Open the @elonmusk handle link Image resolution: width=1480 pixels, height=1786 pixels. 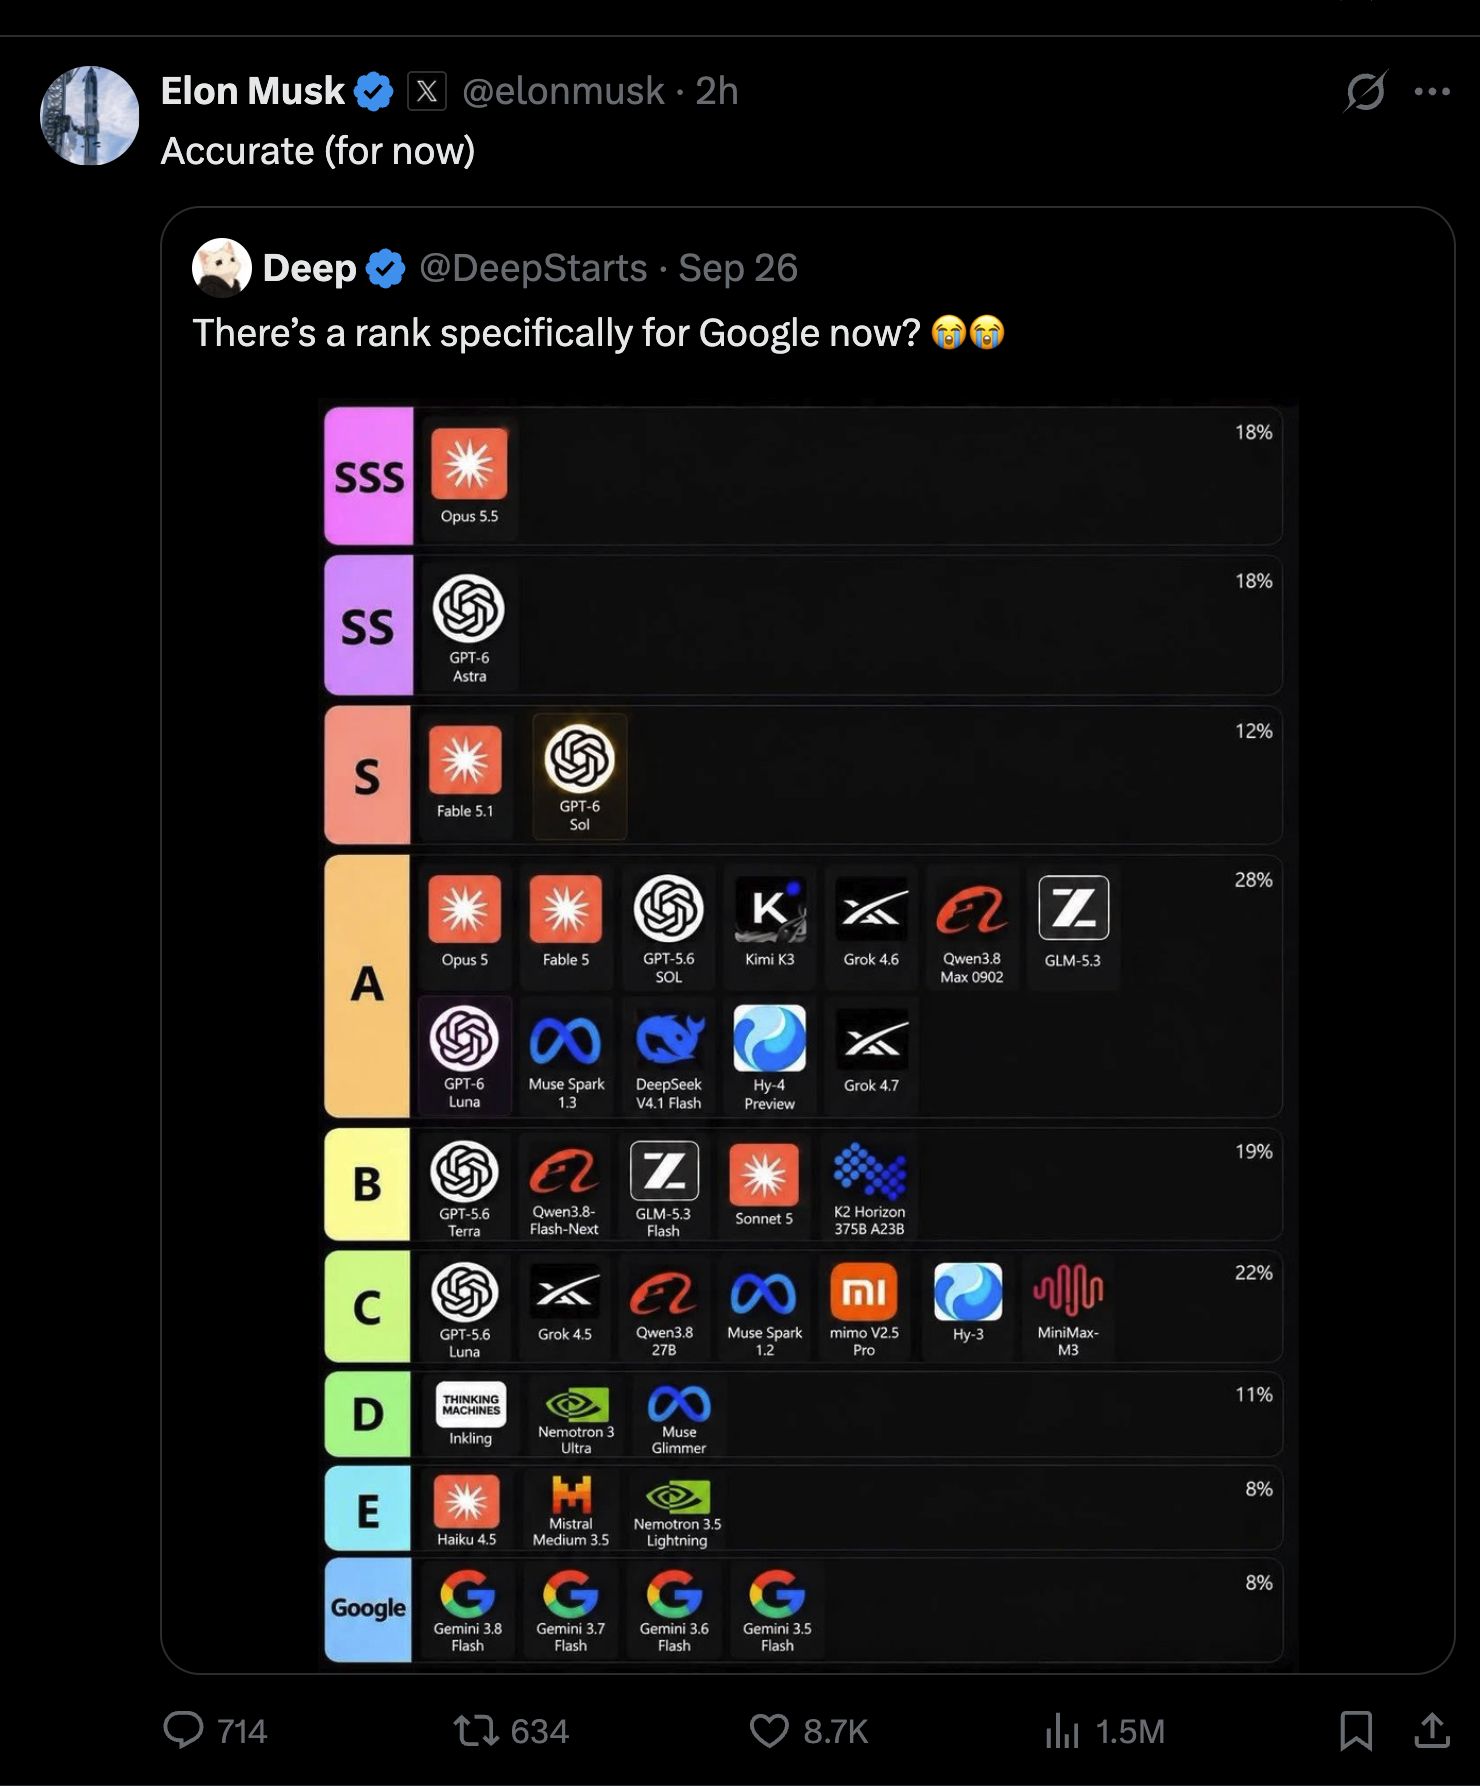click(x=563, y=91)
